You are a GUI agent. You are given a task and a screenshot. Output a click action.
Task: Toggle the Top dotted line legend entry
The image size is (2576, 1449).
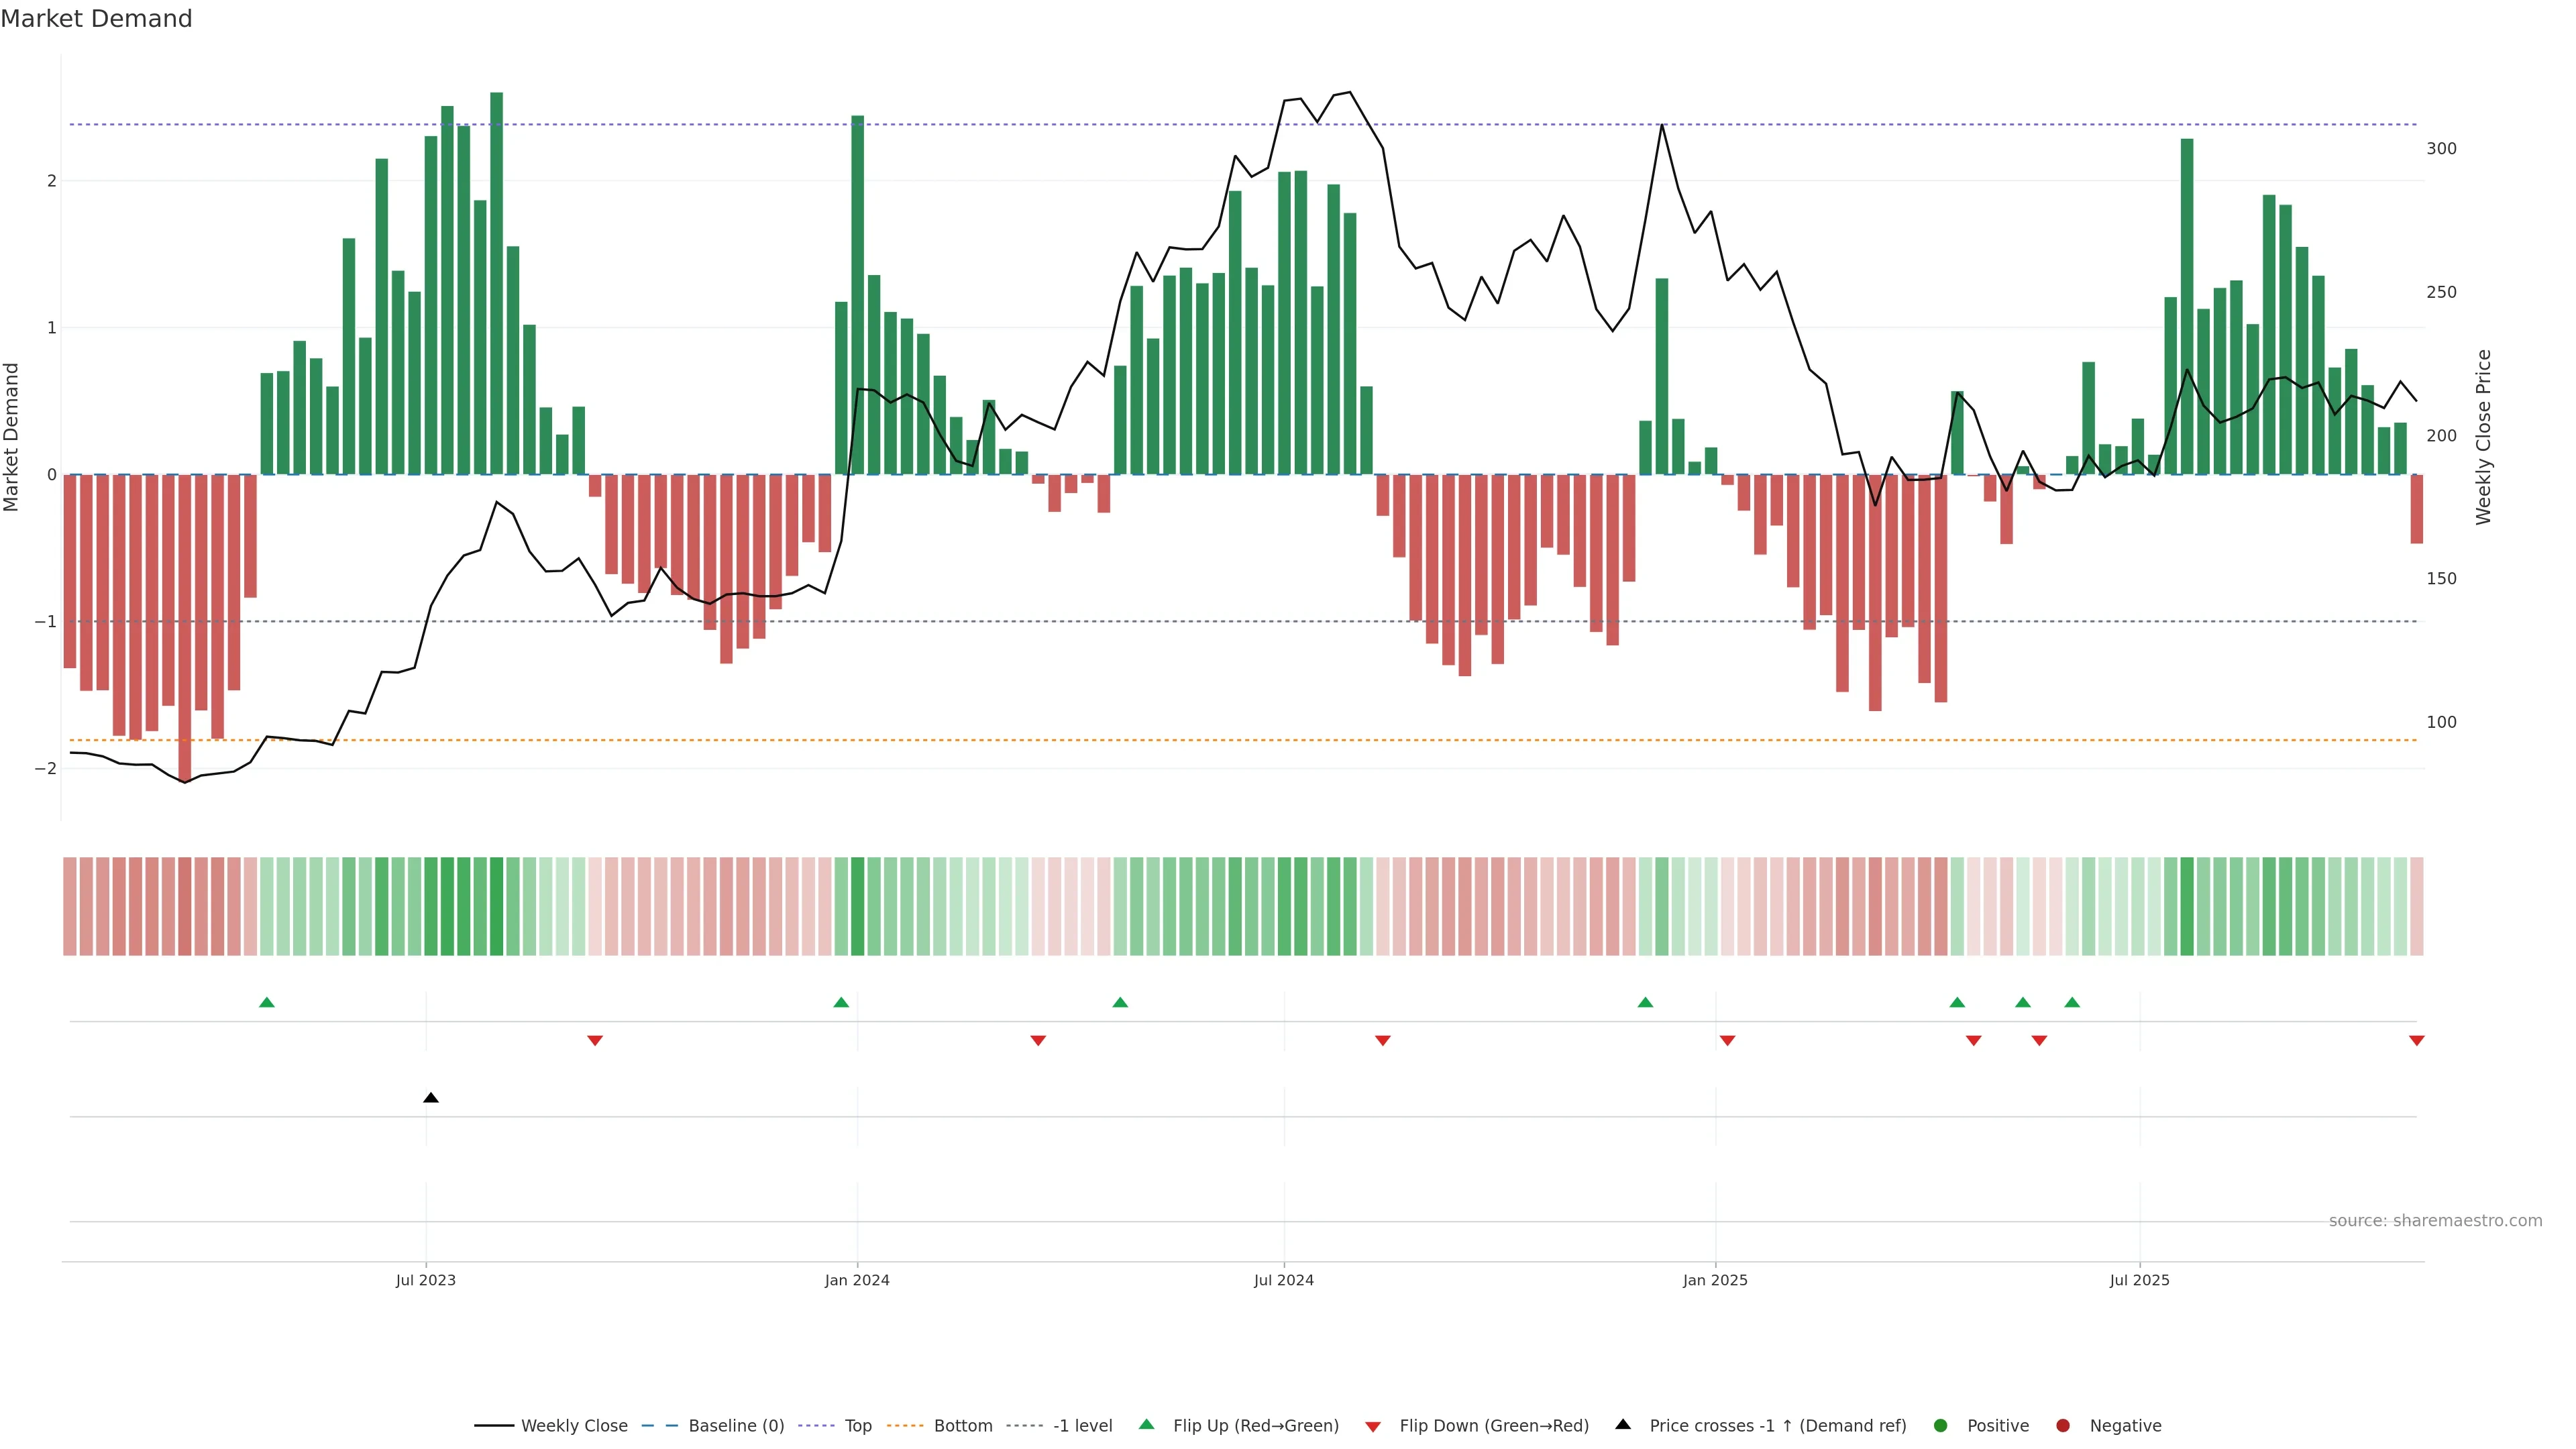coord(857,1426)
